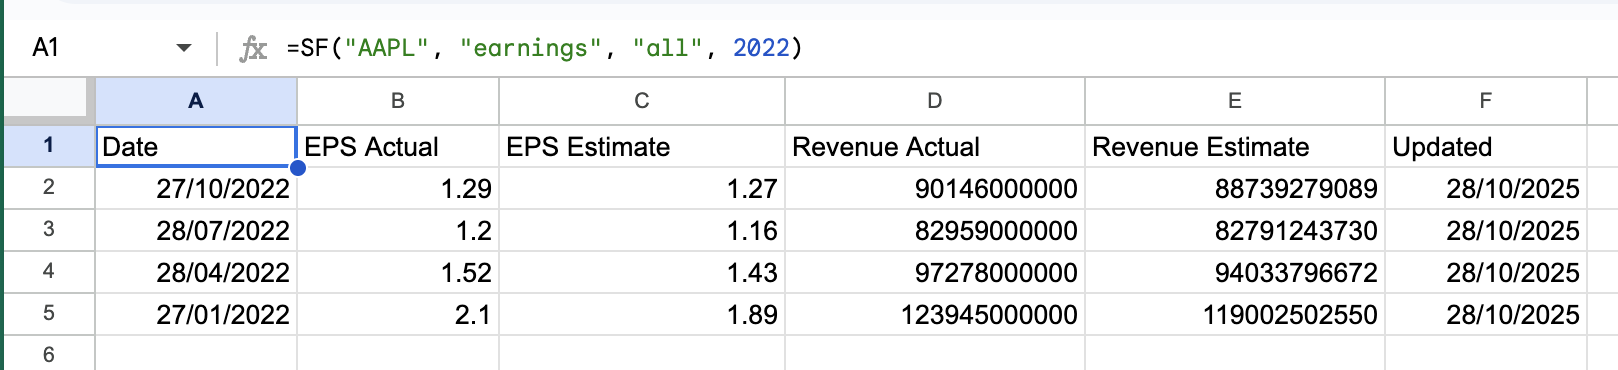
Task: Select row 4 header
Action: click(x=49, y=272)
